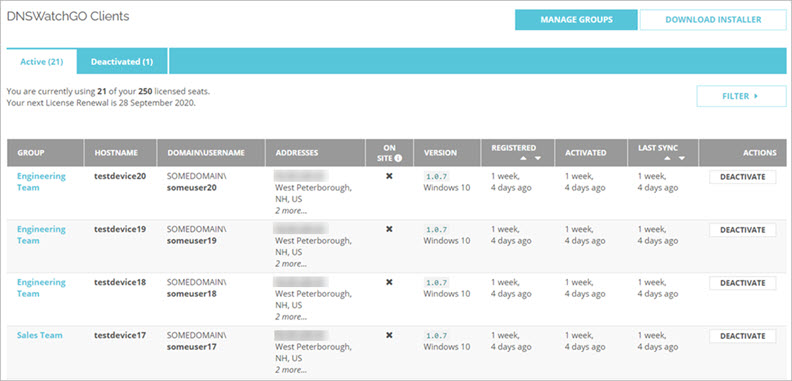Click version 1.0.7 tag for testdevice18
Screen dimensions: 792x381
(x=436, y=282)
